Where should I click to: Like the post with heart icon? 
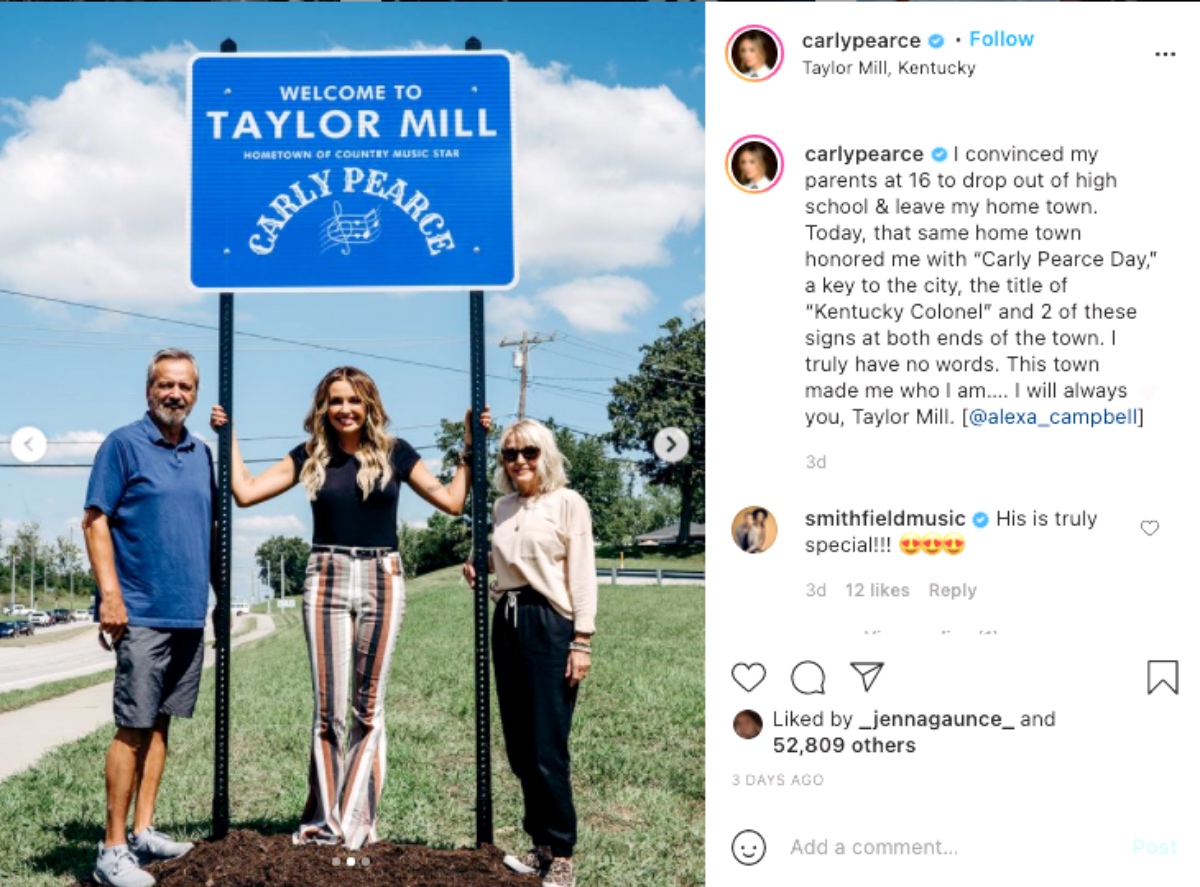(748, 677)
